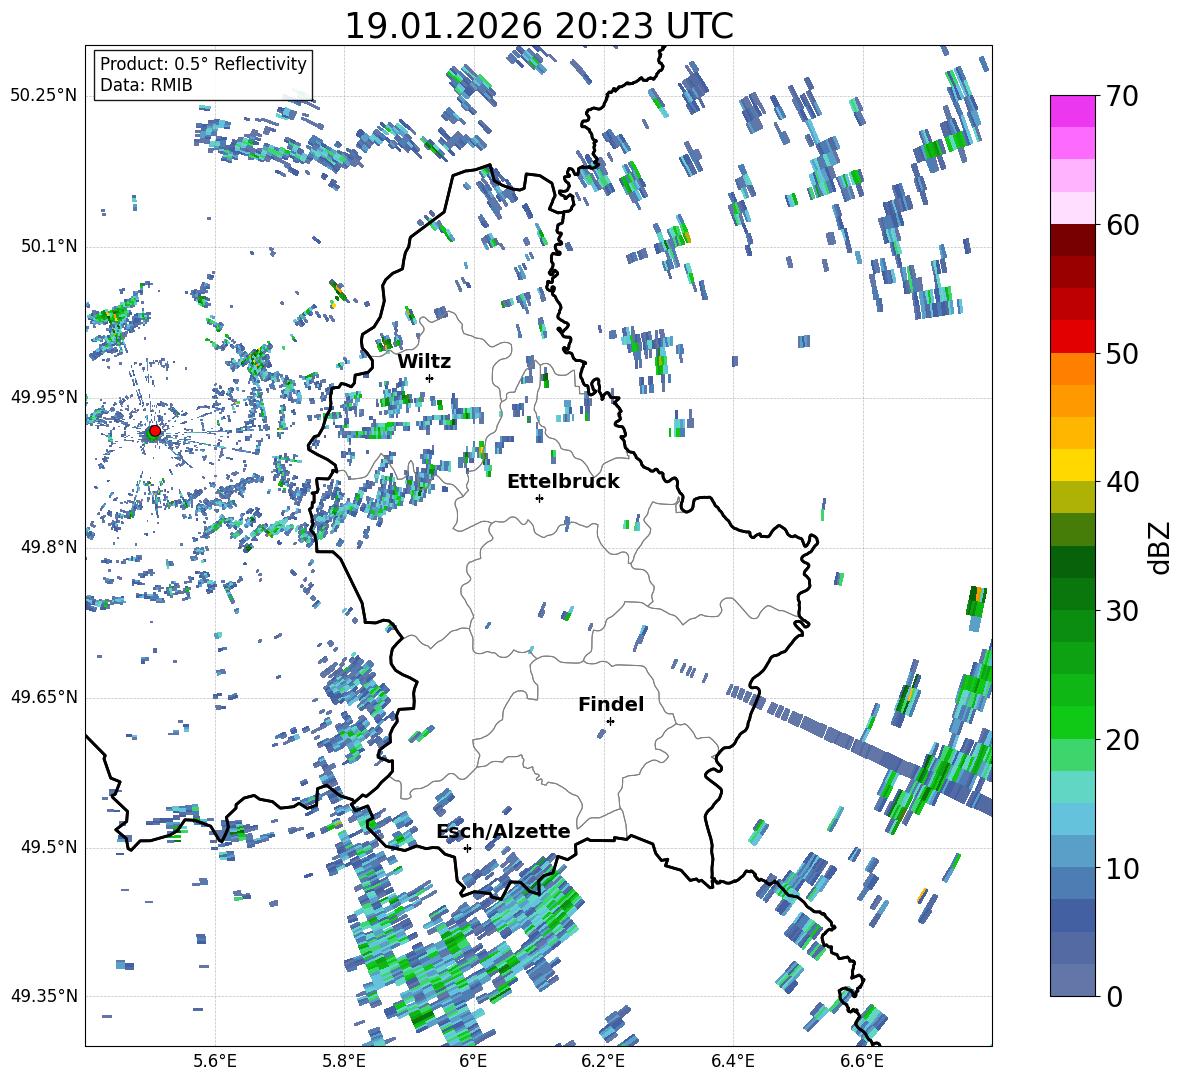Click the 'Data: RMIB' text

tap(146, 85)
